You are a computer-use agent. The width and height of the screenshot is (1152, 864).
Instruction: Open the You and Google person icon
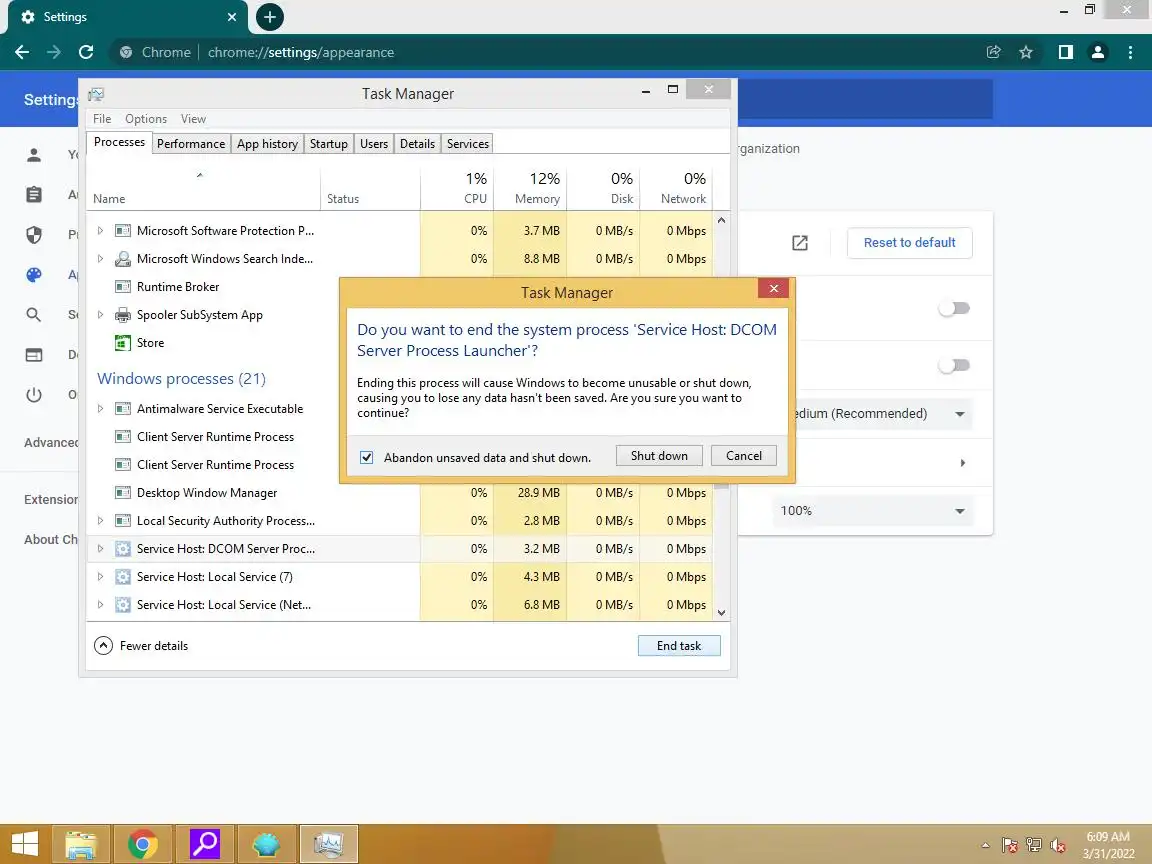(x=34, y=155)
